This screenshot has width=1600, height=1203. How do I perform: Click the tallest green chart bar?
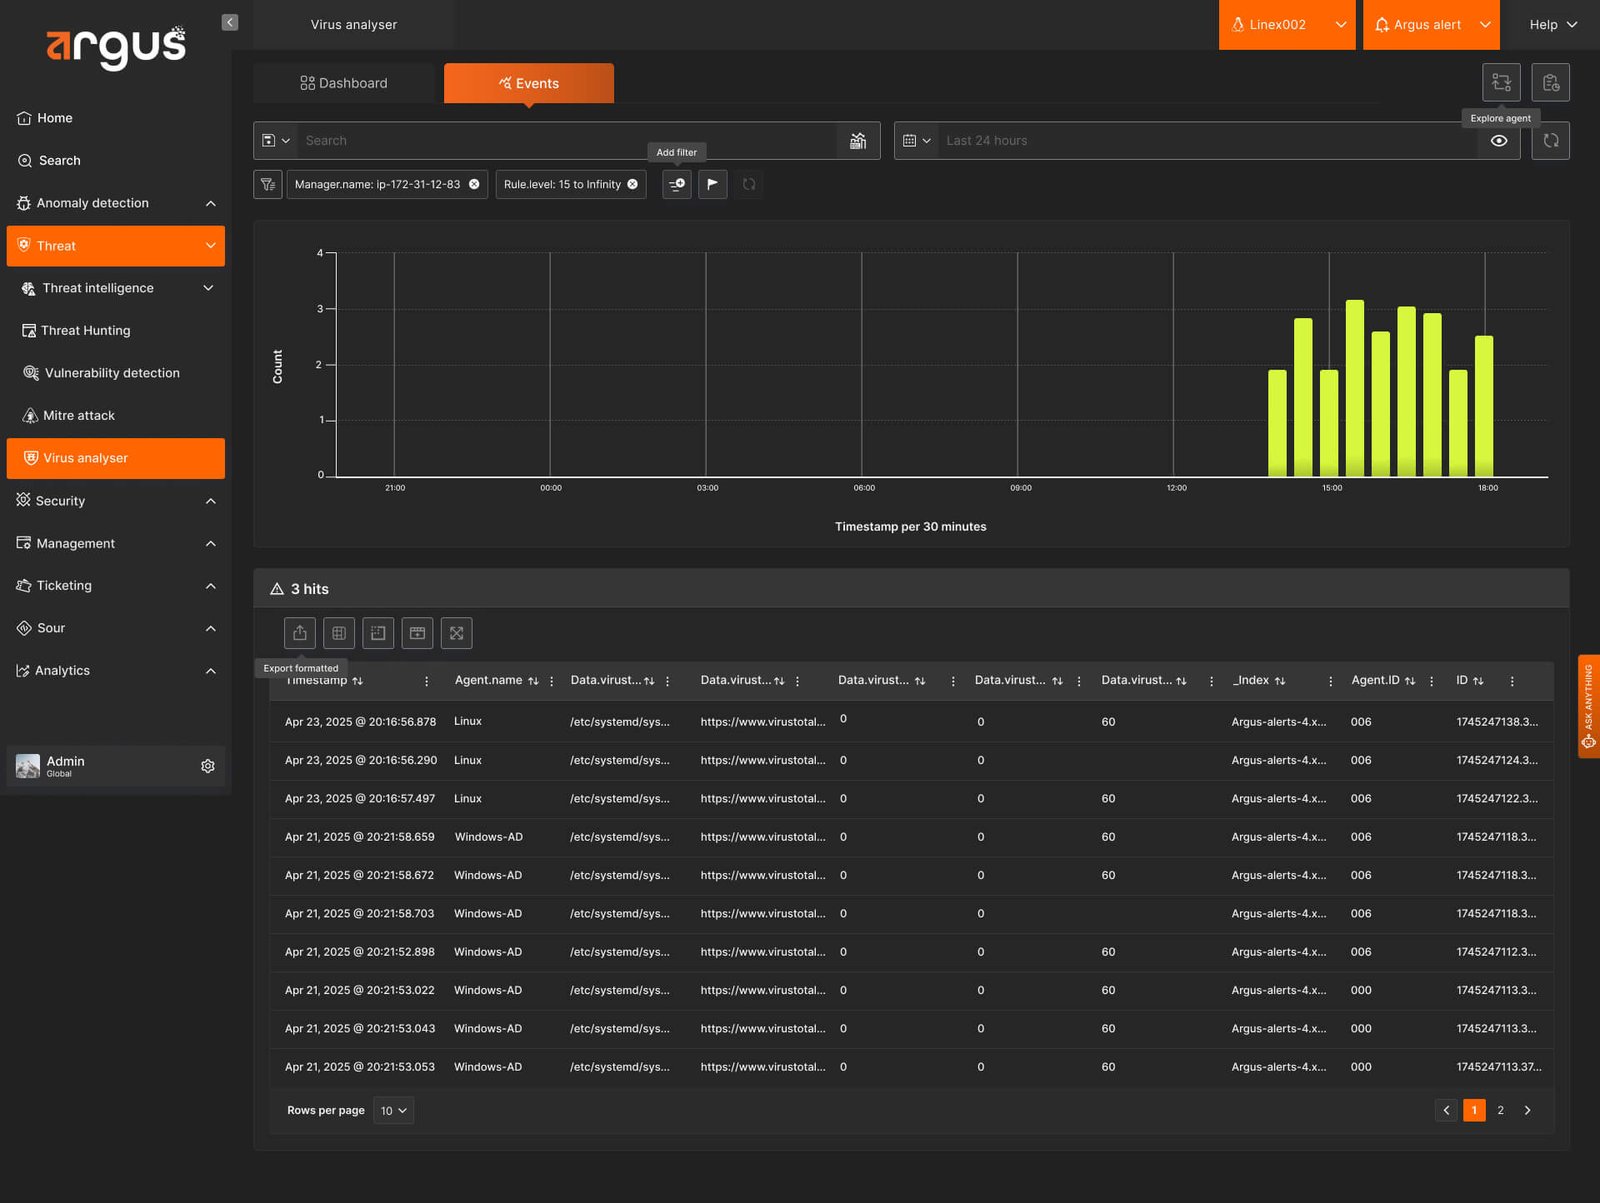click(x=1355, y=388)
